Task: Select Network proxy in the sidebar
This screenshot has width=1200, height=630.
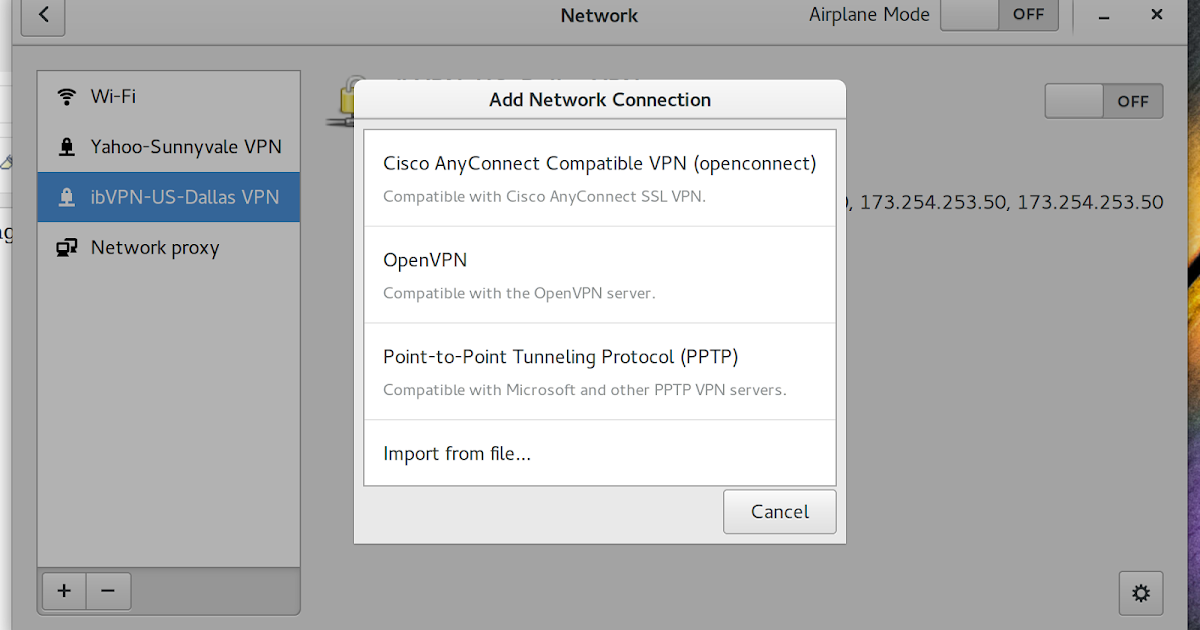Action: [169, 248]
